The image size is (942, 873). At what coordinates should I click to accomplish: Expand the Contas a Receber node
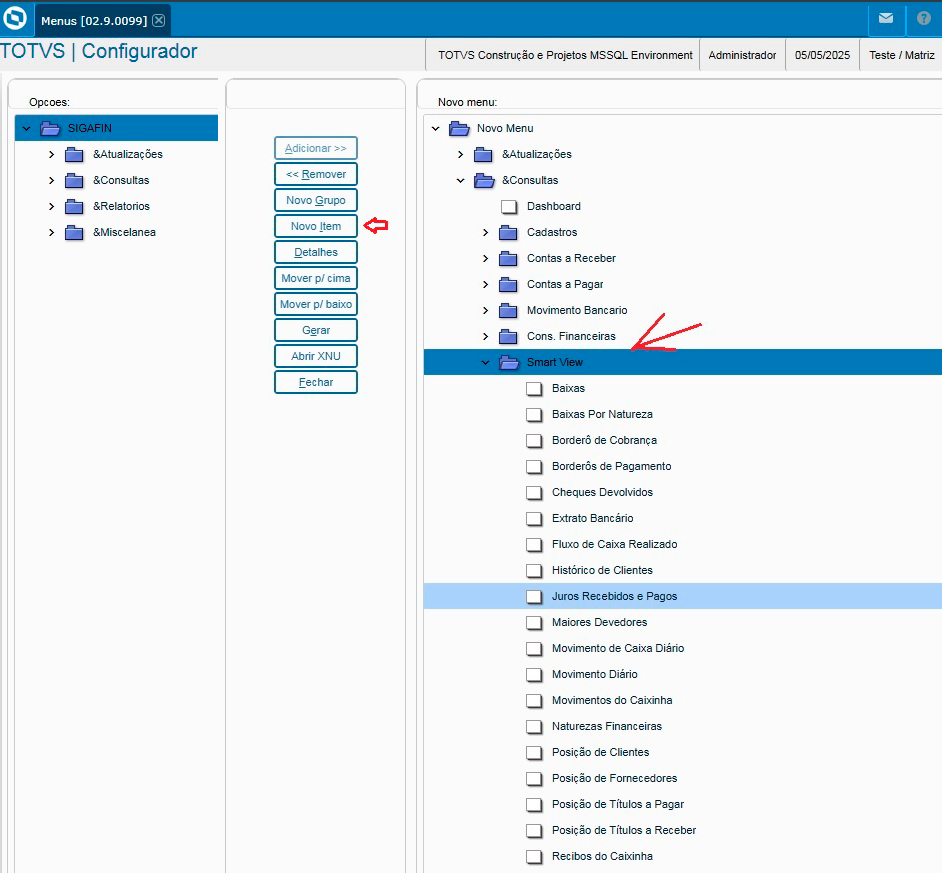click(485, 258)
